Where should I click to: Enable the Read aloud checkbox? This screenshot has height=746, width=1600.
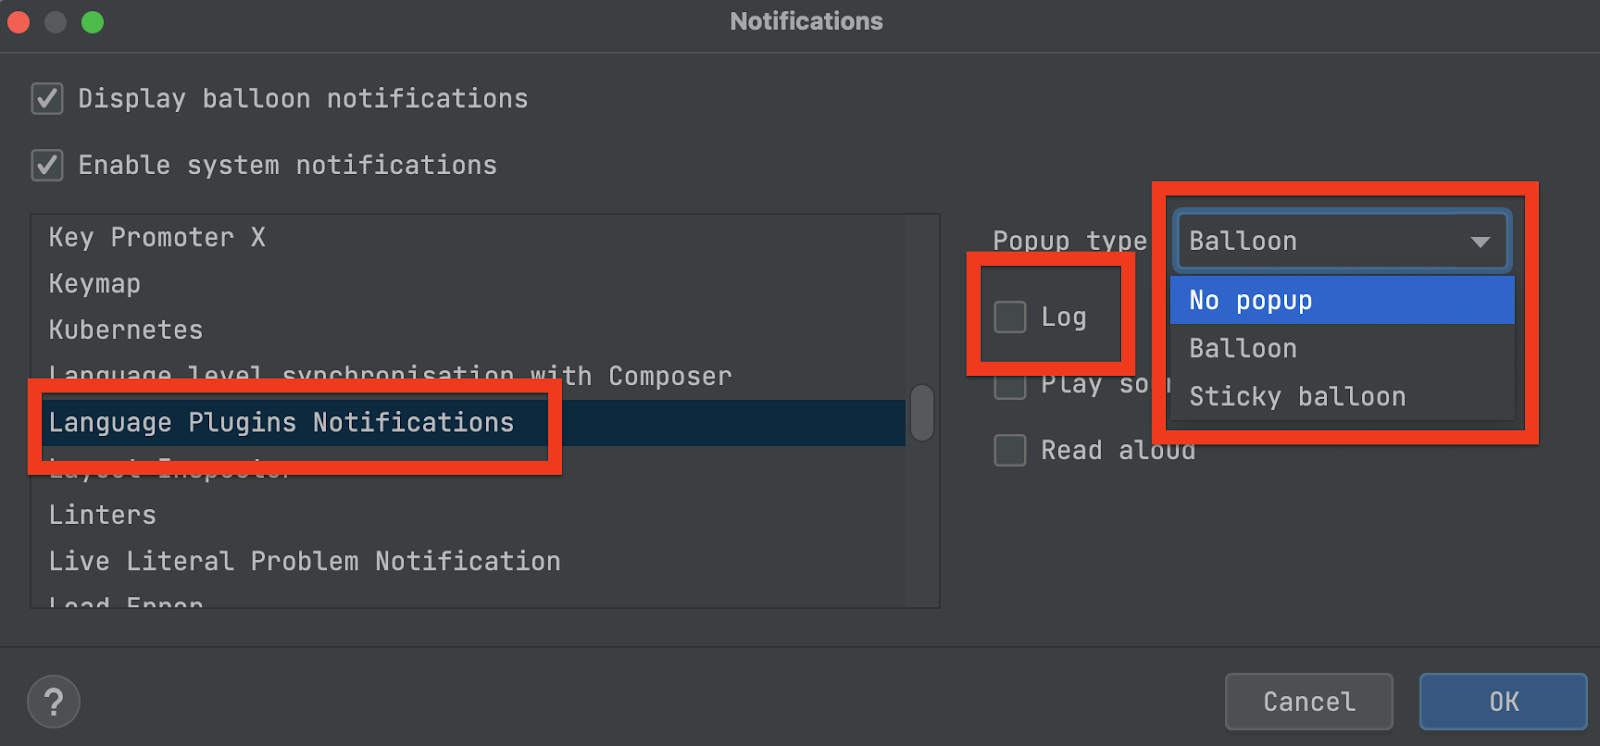[1010, 450]
